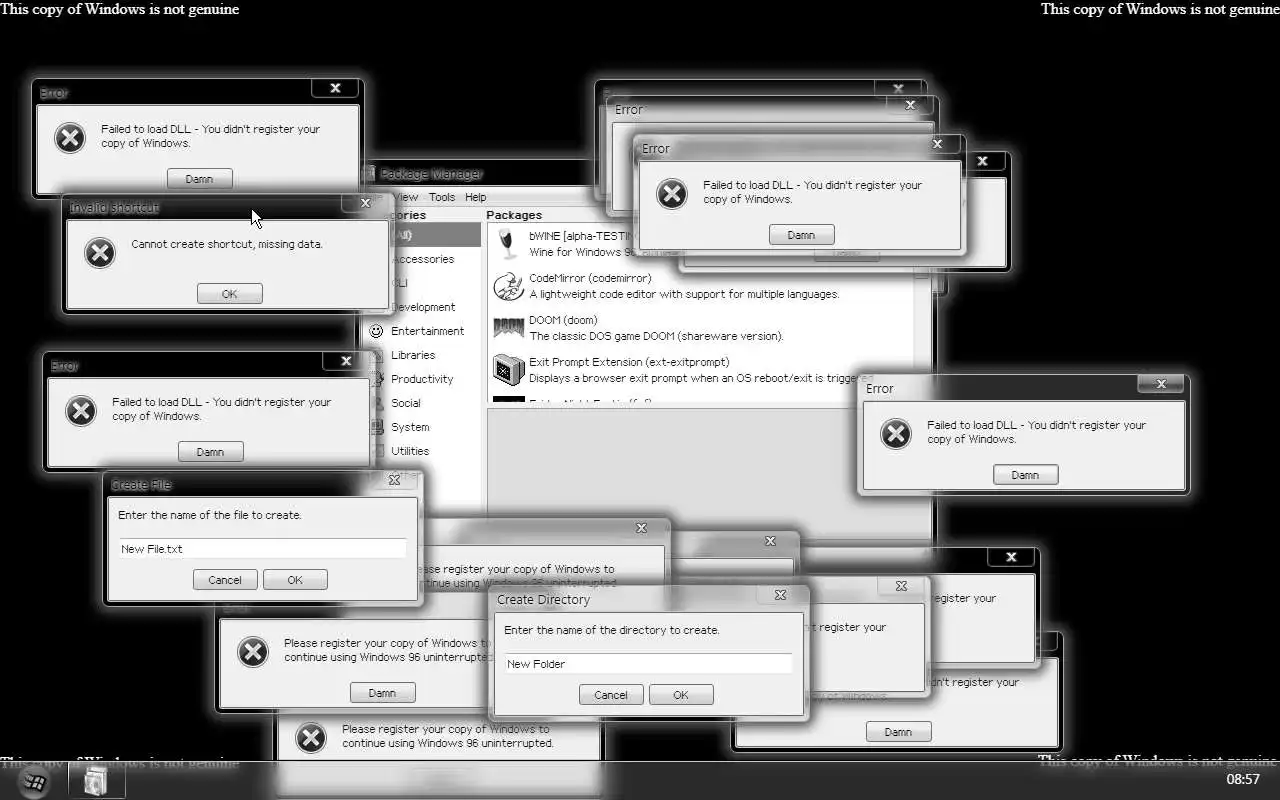The image size is (1280, 800).
Task: Click the New Folder directory name field
Action: (648, 664)
